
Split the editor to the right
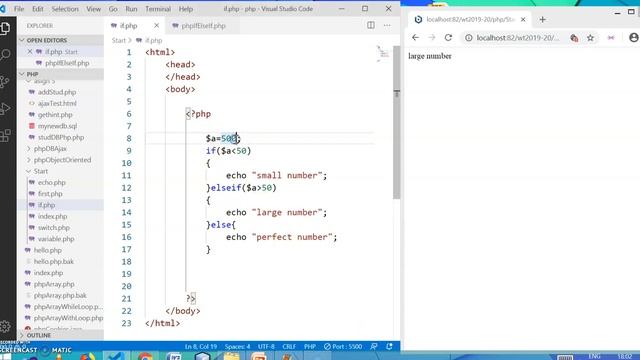[371, 25]
